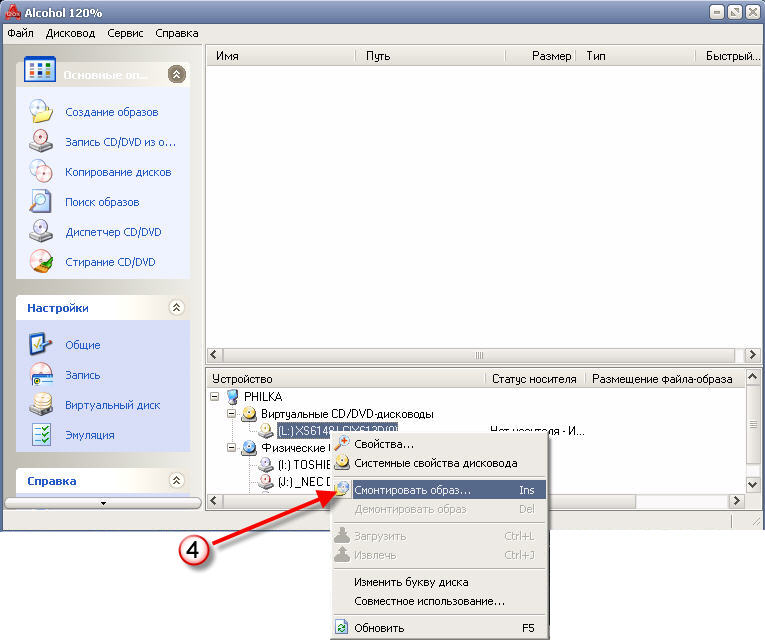Click device panel scroll up arrow
The image size is (765, 640).
click(753, 377)
